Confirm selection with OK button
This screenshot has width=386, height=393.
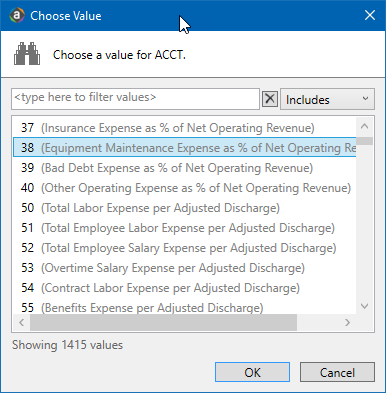pyautogui.click(x=252, y=372)
